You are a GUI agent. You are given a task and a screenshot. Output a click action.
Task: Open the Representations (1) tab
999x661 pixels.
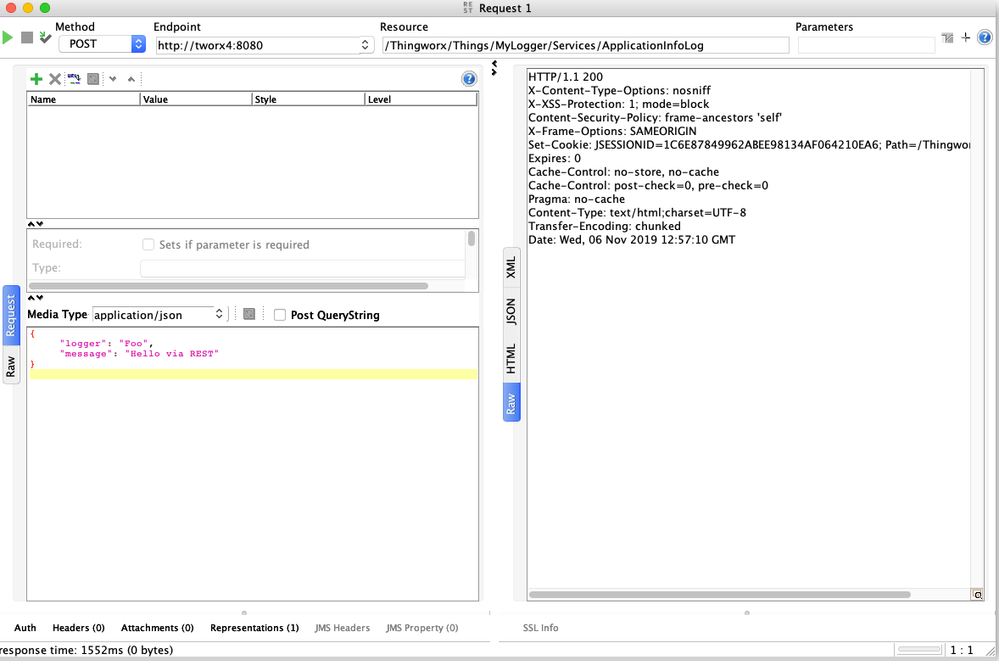254,628
